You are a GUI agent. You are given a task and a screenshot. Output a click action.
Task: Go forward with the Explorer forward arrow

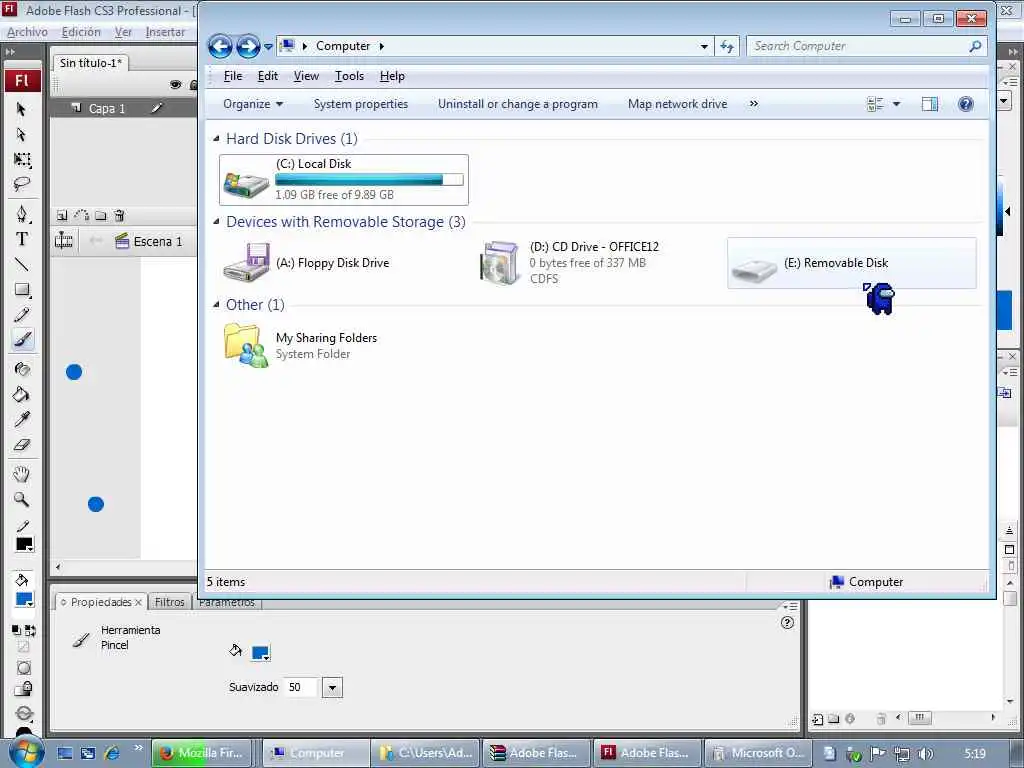tap(248, 46)
